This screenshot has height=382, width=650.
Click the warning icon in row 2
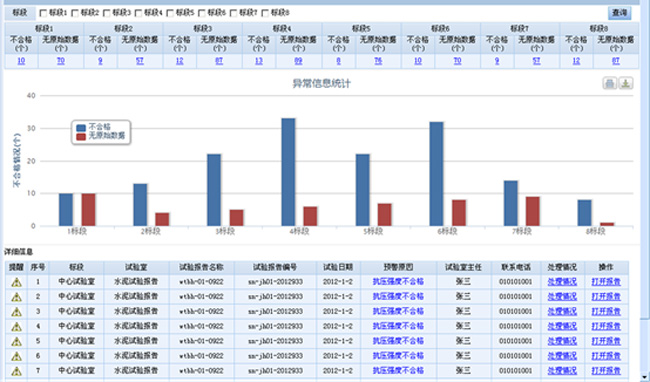tap(16, 297)
